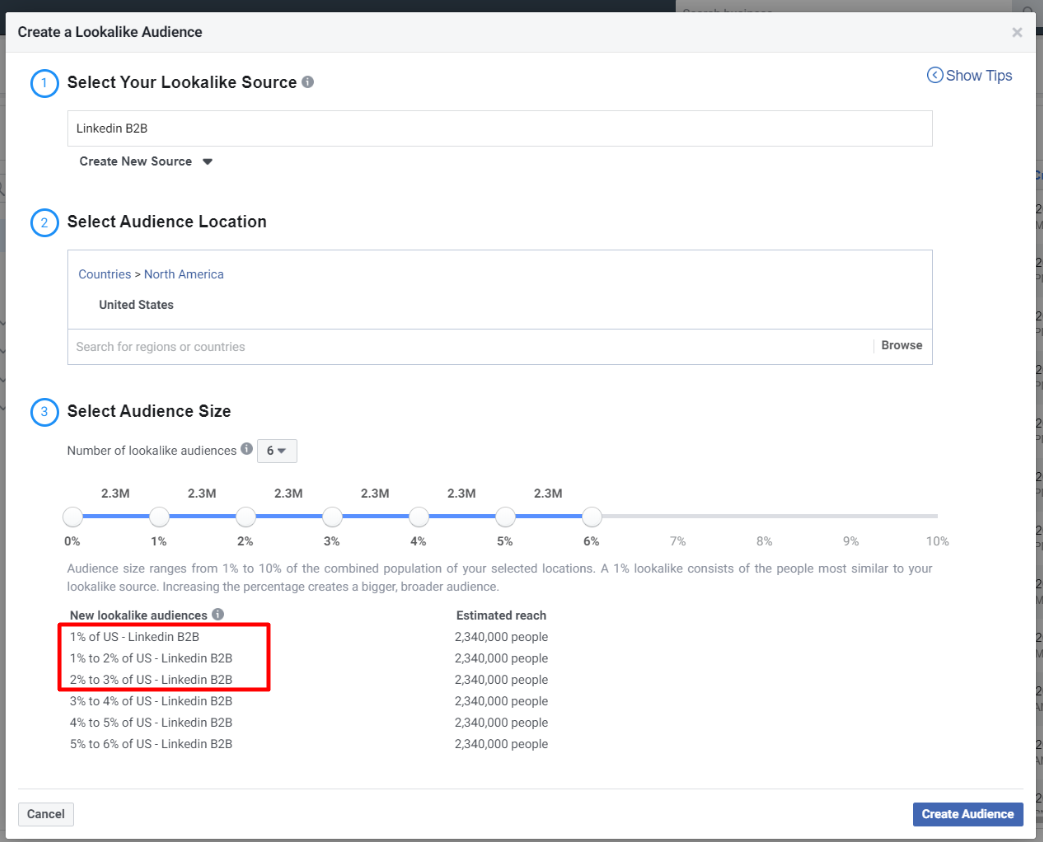Select the 2% to 3% of US row
Screen dimensions: 1043x842
tap(151, 680)
